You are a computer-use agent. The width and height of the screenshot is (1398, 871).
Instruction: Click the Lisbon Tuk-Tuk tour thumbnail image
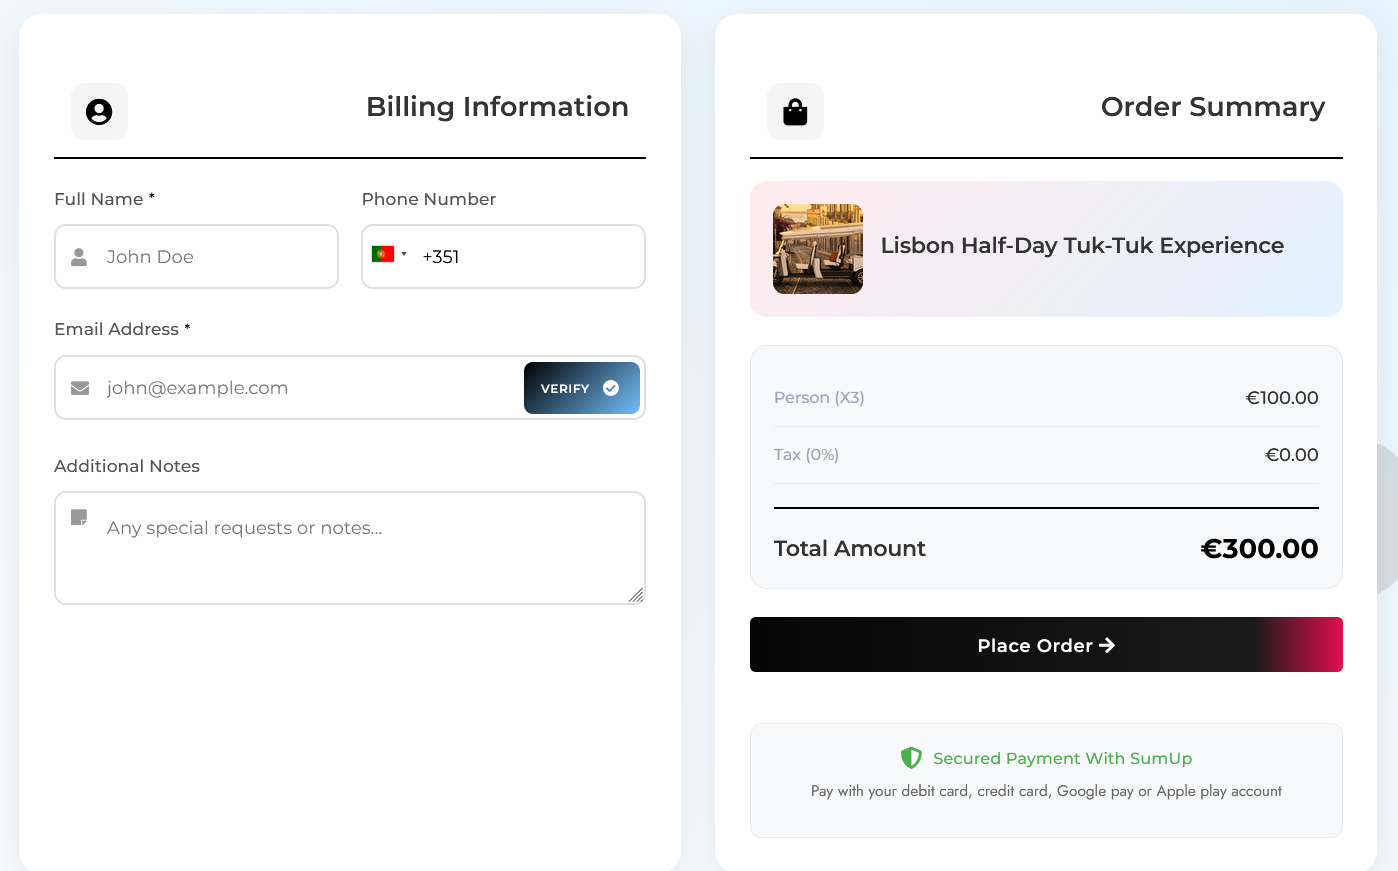coord(818,249)
